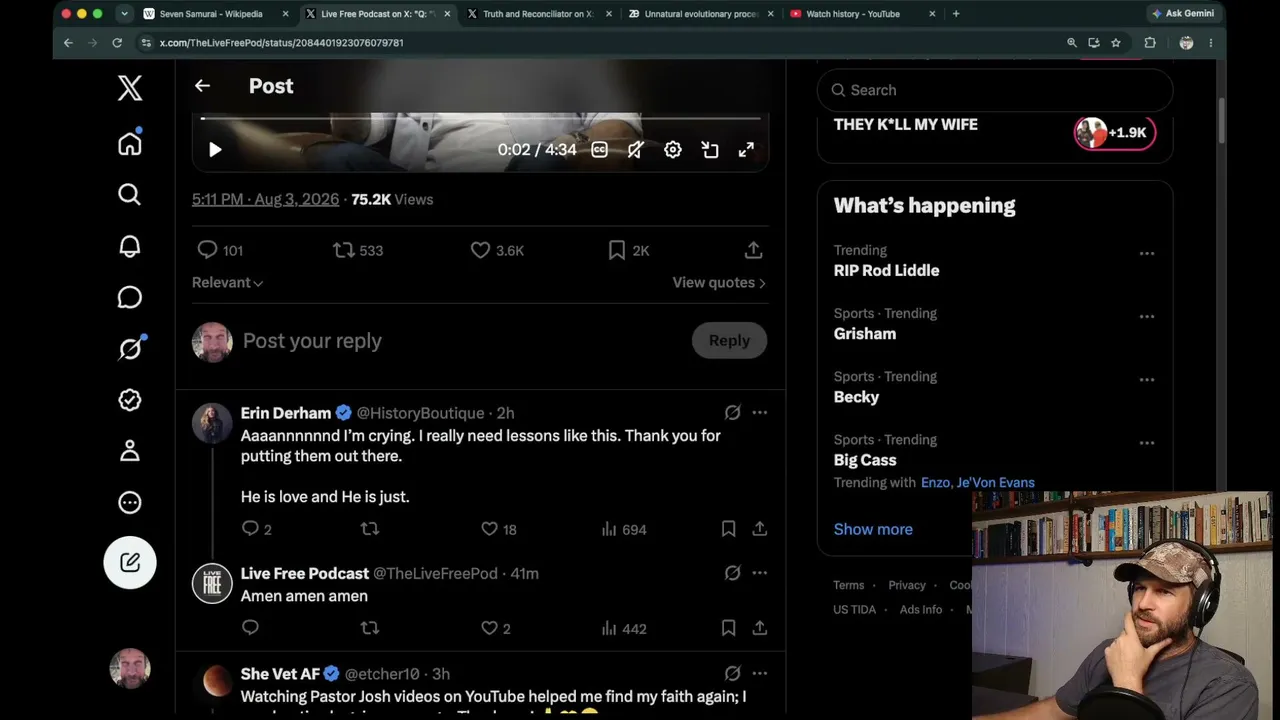The width and height of the screenshot is (1280, 720).
Task: Open more options on Erin Derham's comment
Action: 760,413
